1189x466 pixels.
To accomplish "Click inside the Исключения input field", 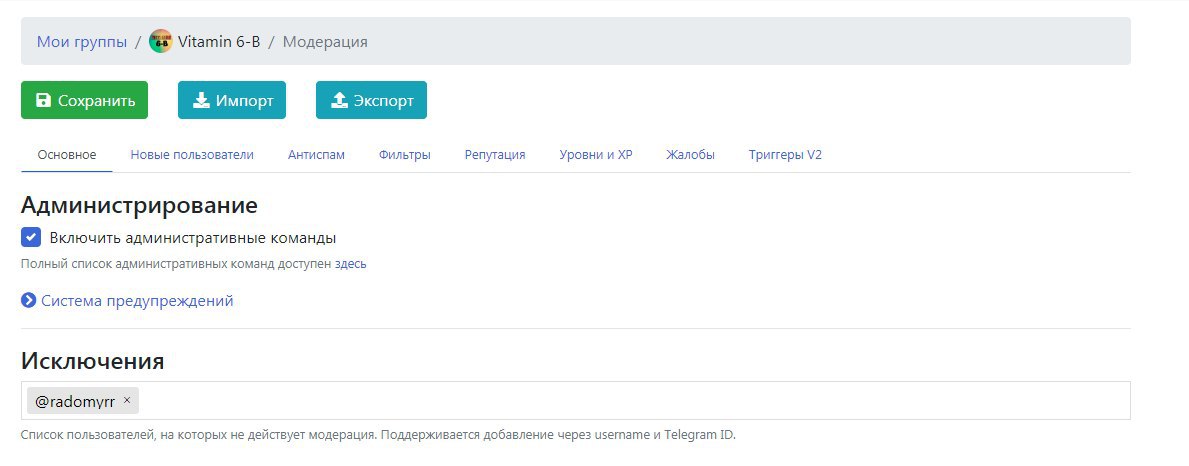I will (x=576, y=400).
